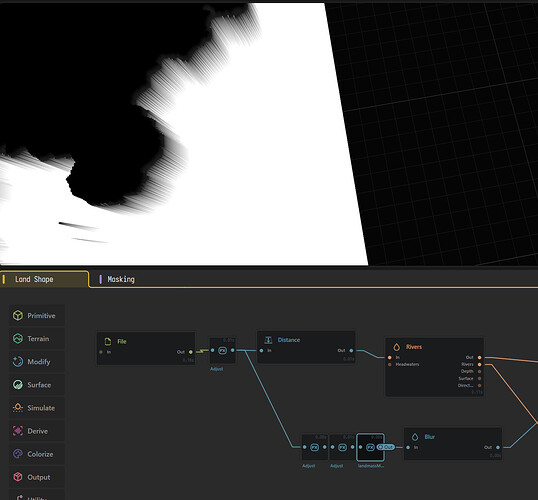The height and width of the screenshot is (500, 538).
Task: Click the Blur node's In port
Action: 408,447
